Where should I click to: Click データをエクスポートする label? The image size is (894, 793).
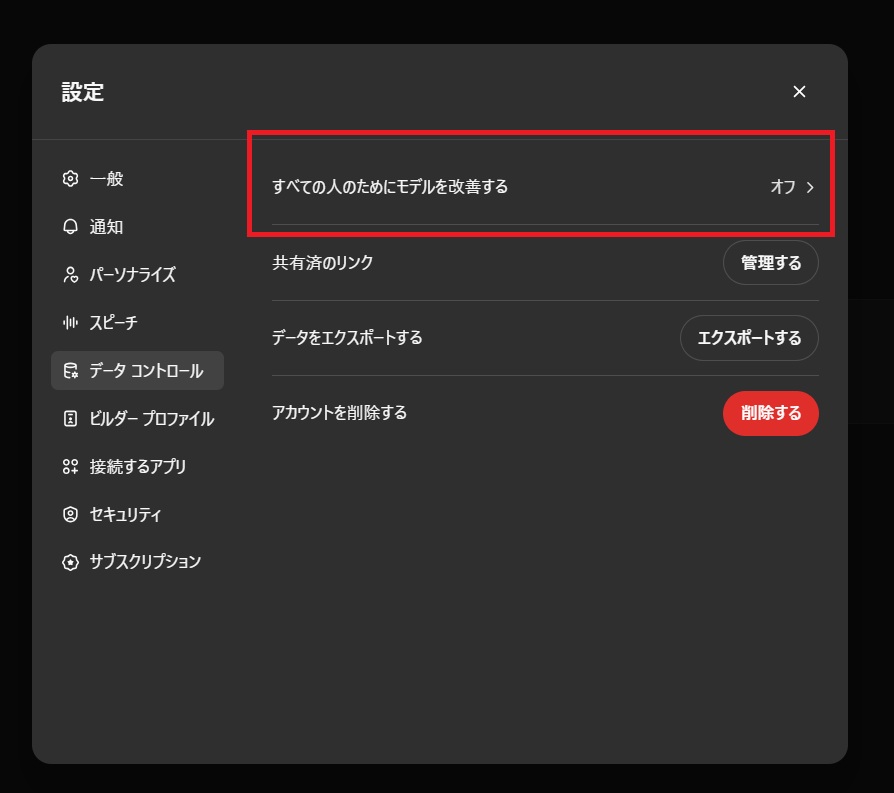tap(347, 337)
